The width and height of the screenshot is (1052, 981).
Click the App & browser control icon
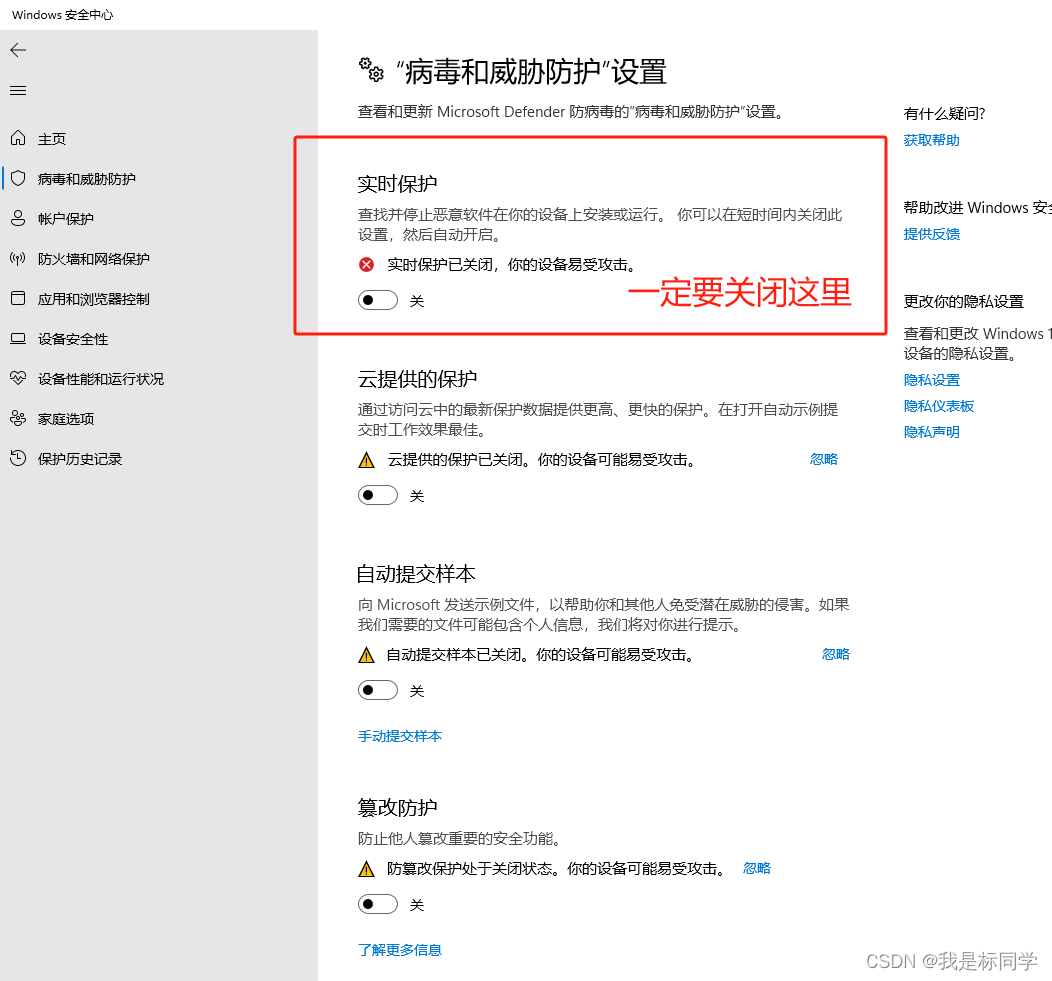(x=18, y=299)
